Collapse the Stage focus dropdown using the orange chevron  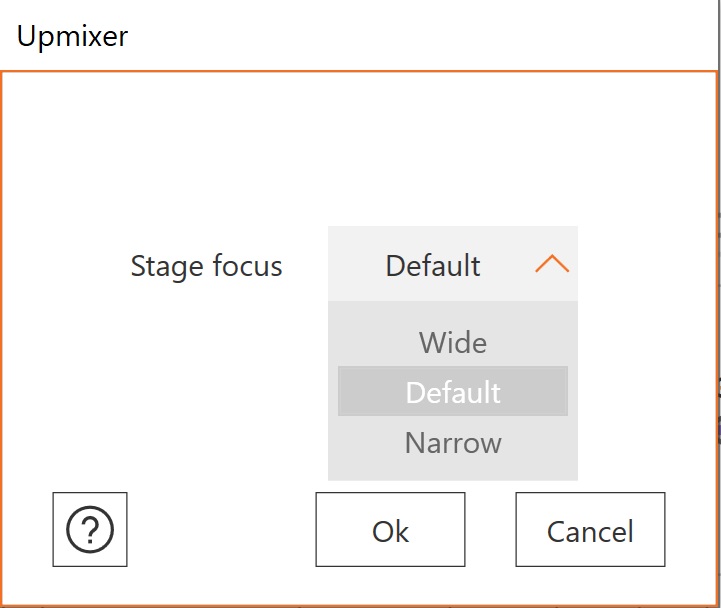(552, 265)
